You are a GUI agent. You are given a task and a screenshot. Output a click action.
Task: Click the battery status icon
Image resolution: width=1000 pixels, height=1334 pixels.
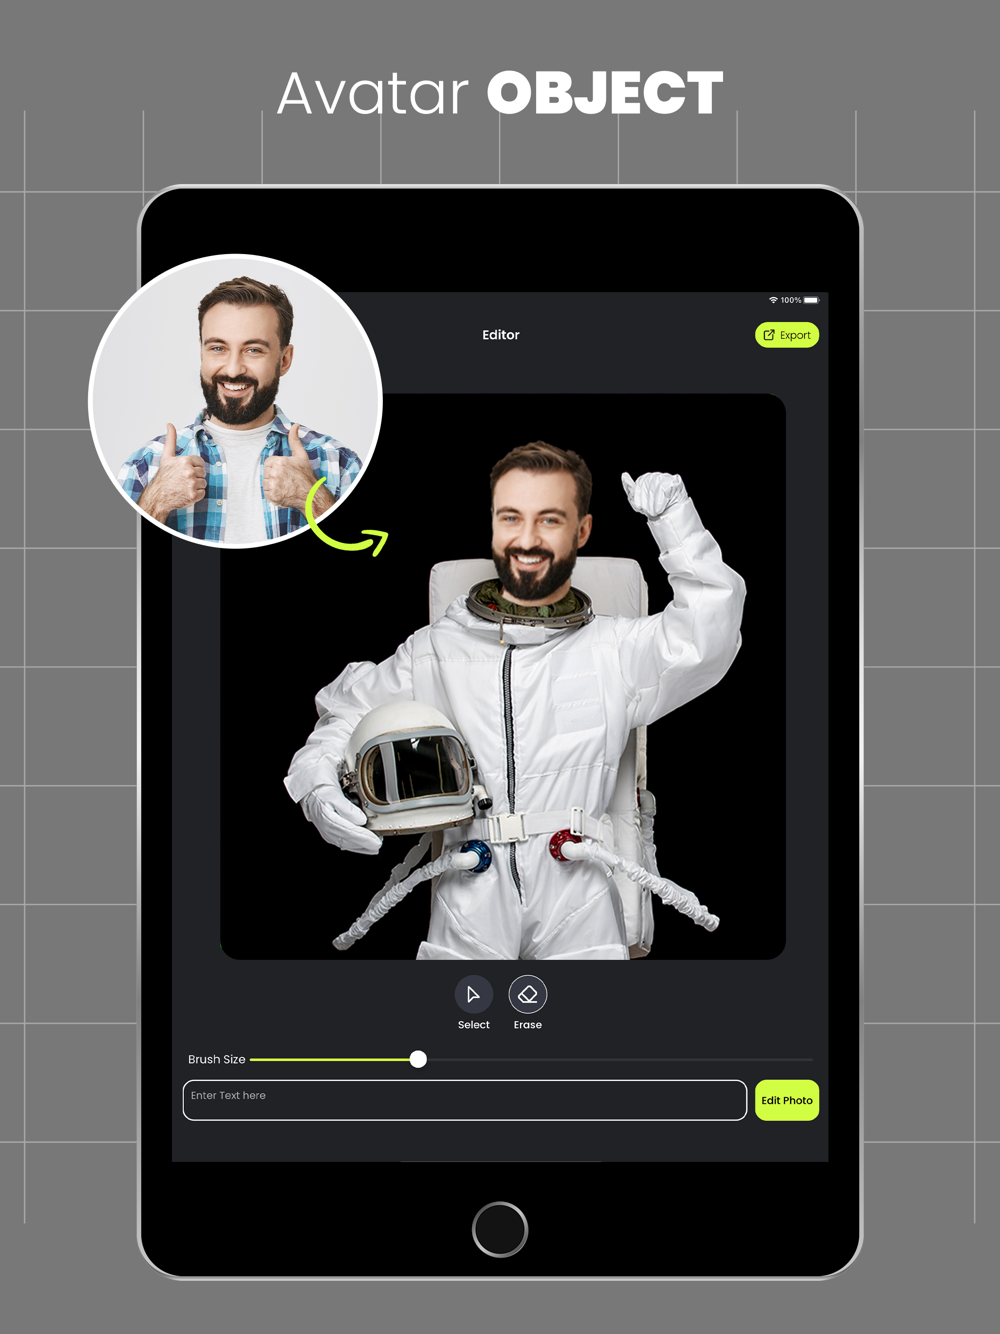(811, 300)
